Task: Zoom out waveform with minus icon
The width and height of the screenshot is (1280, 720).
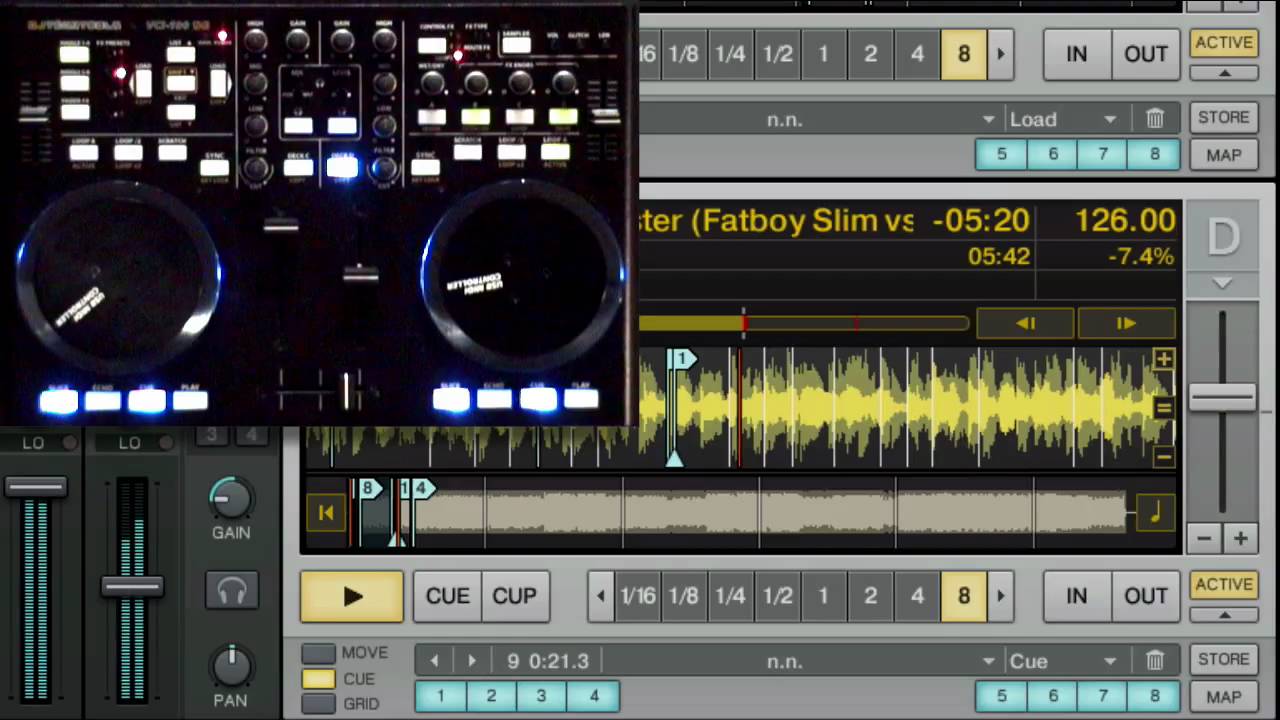Action: click(1163, 457)
